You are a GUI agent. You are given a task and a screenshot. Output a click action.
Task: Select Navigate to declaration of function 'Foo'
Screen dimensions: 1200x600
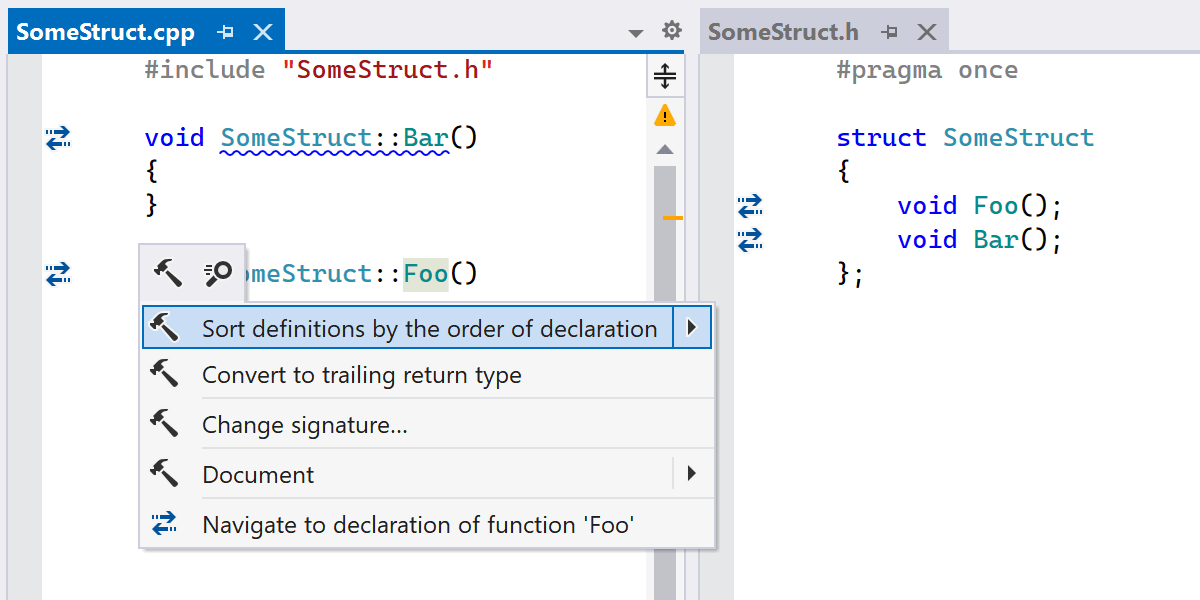coord(418,525)
